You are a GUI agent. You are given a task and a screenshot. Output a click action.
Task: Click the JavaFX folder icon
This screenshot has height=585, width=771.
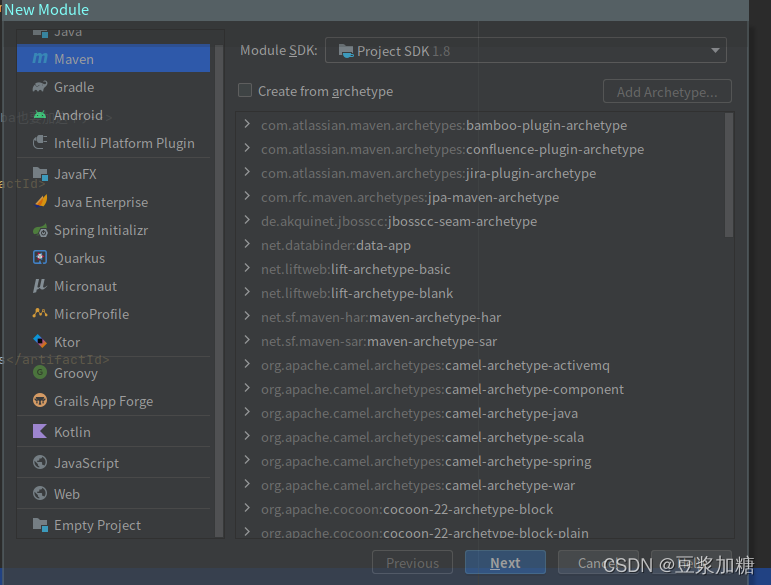point(40,174)
